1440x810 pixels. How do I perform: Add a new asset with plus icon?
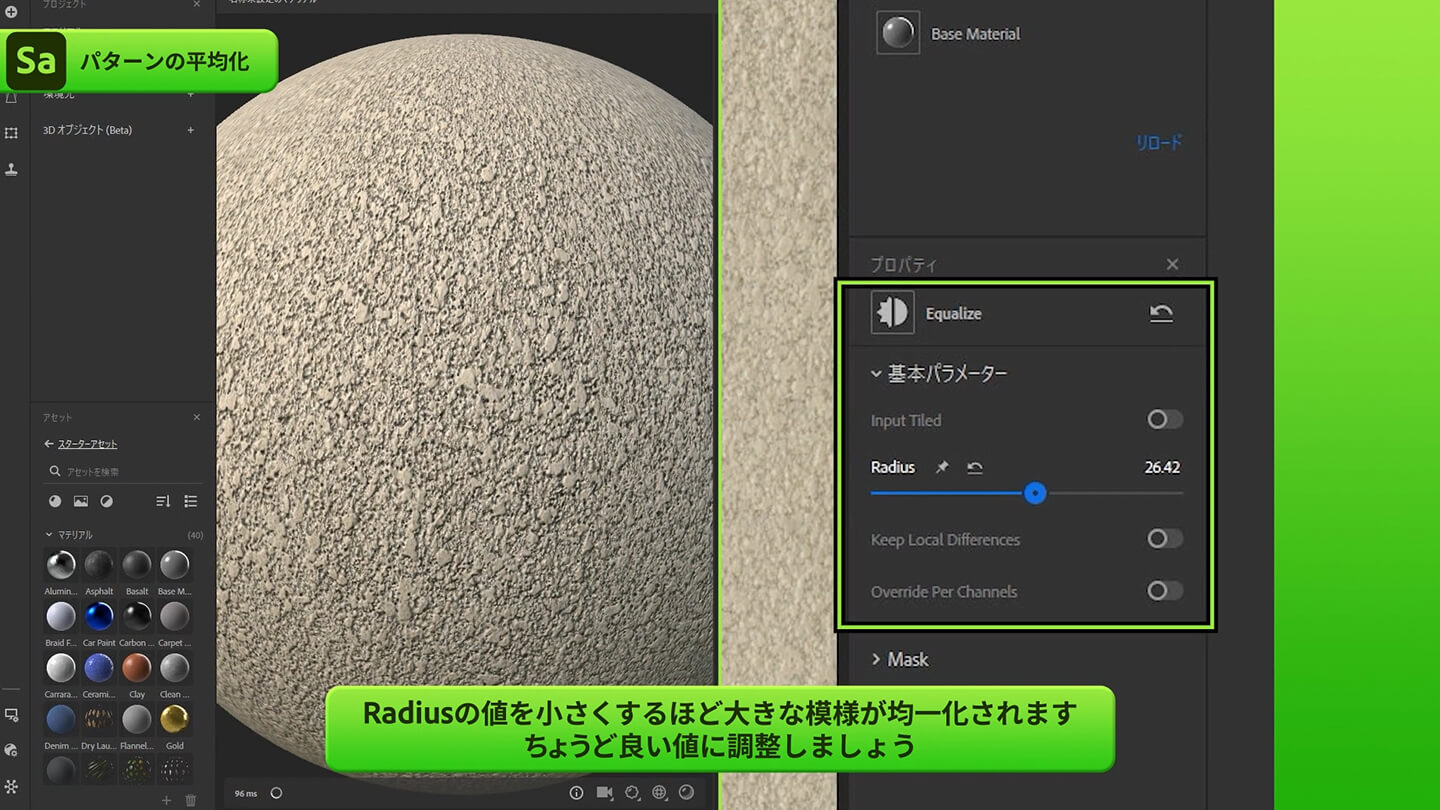point(166,800)
